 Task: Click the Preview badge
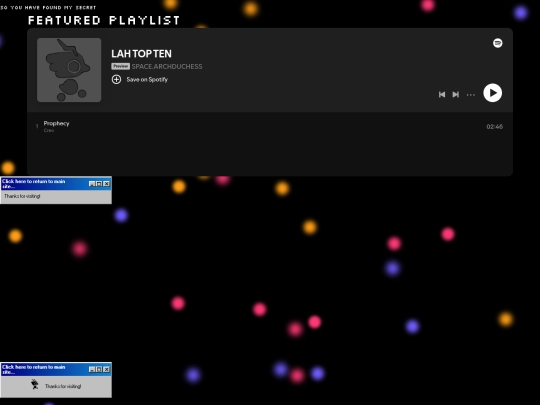coord(120,66)
